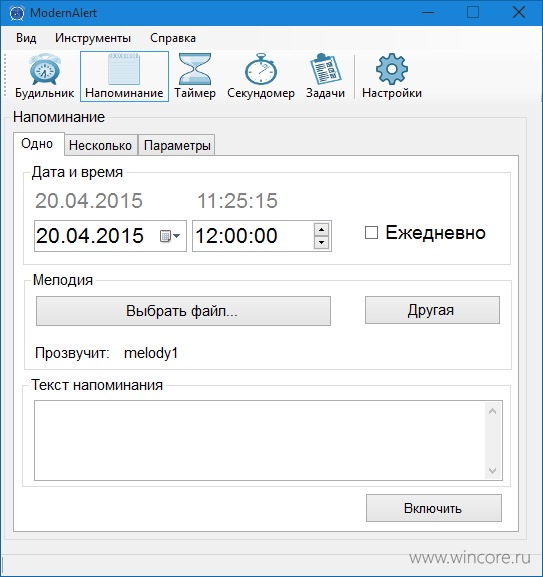Switch to the Несколько tab

pyautogui.click(x=100, y=145)
